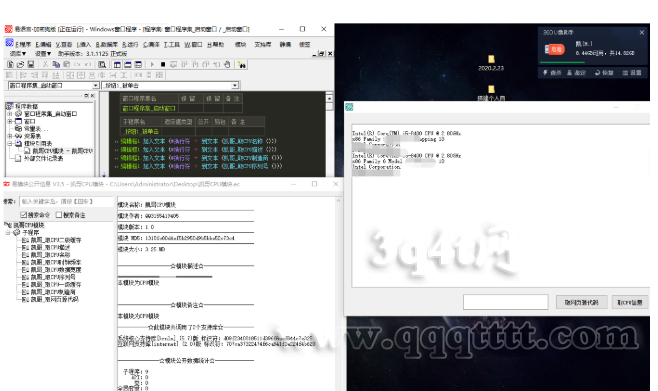Click the Paste icon in IDE toolbar
658x391 pixels.
coord(67,64)
